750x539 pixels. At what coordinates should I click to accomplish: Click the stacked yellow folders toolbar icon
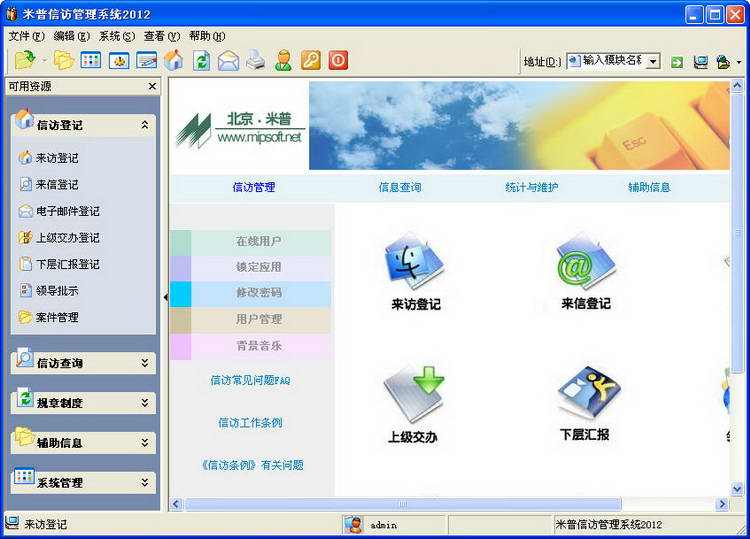63,60
